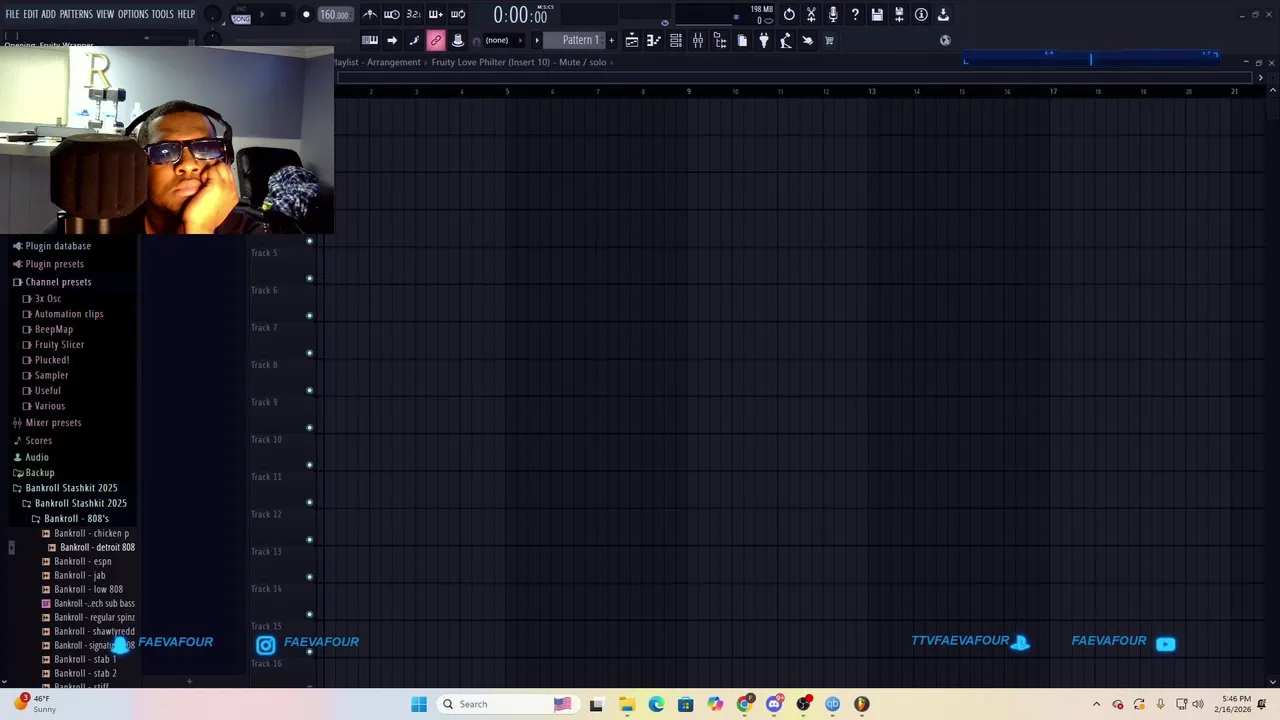
Task: Open the piano roll view
Action: pos(653,40)
